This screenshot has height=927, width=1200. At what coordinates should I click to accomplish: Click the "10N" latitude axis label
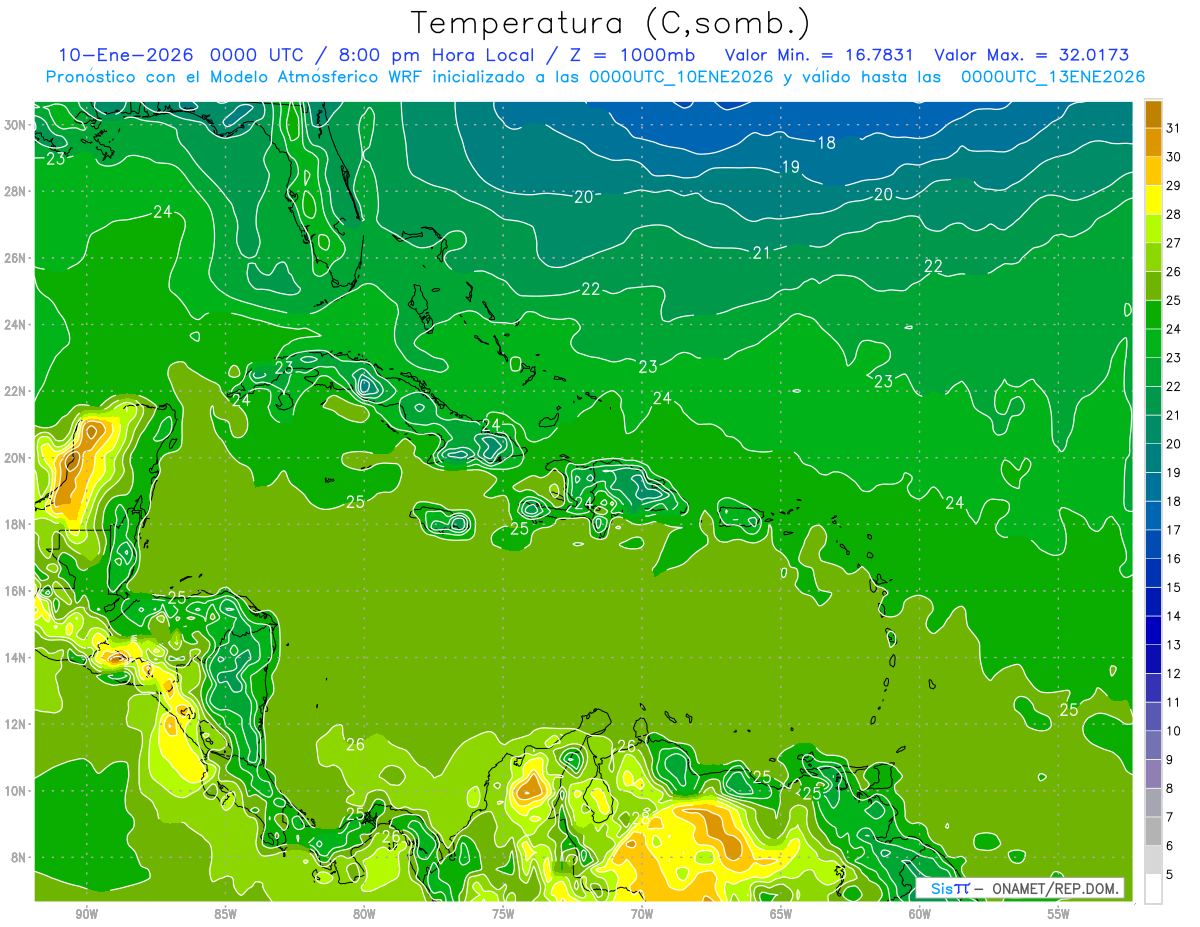pyautogui.click(x=16, y=790)
